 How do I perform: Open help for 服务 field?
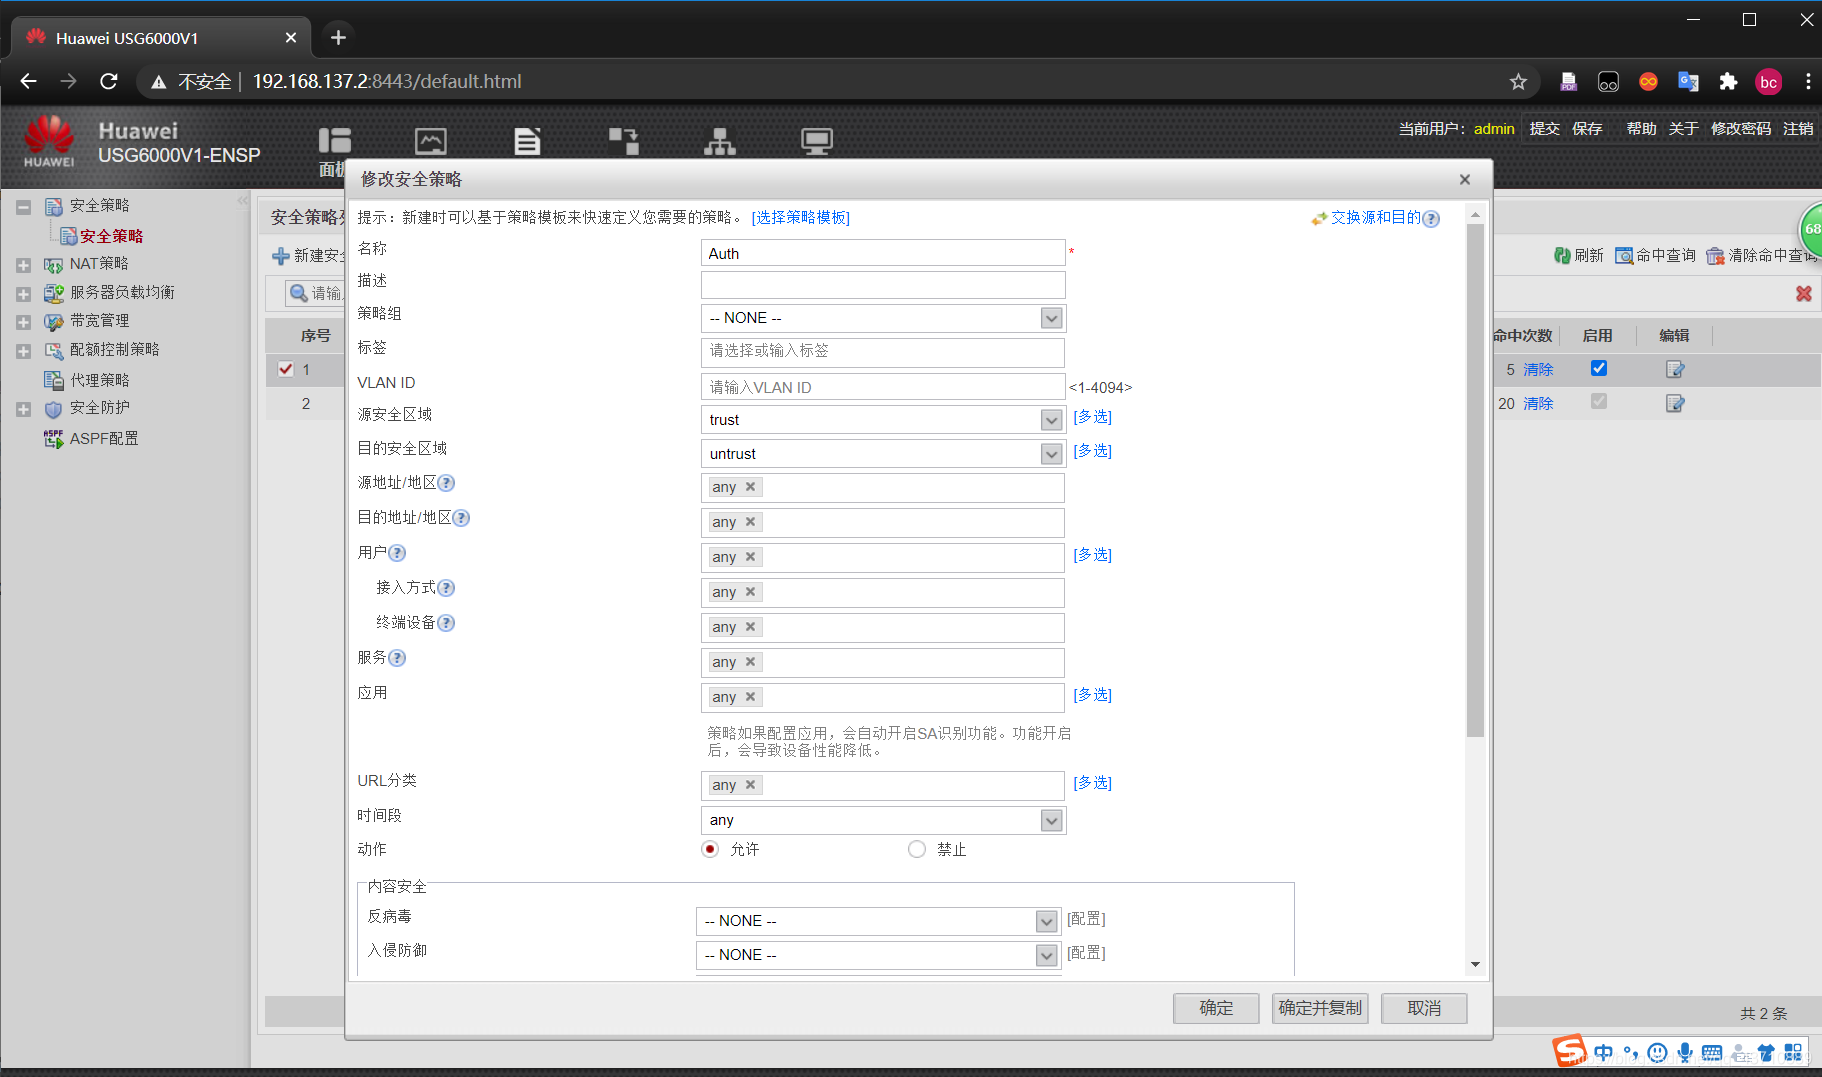[398, 658]
